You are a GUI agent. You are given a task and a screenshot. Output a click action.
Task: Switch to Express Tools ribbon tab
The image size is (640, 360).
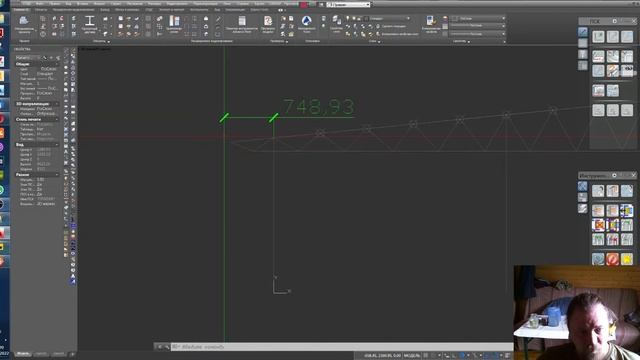(260, 10)
